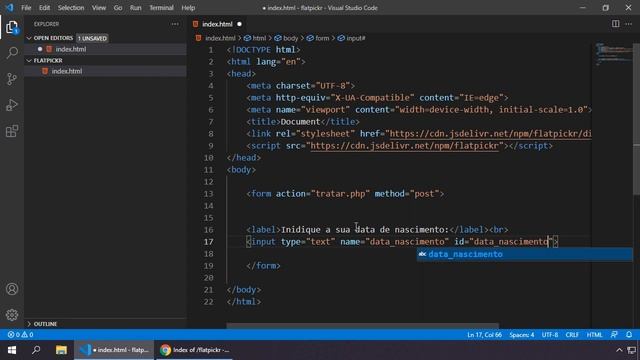
Task: Select index.html under Open Editors
Action: click(105, 49)
